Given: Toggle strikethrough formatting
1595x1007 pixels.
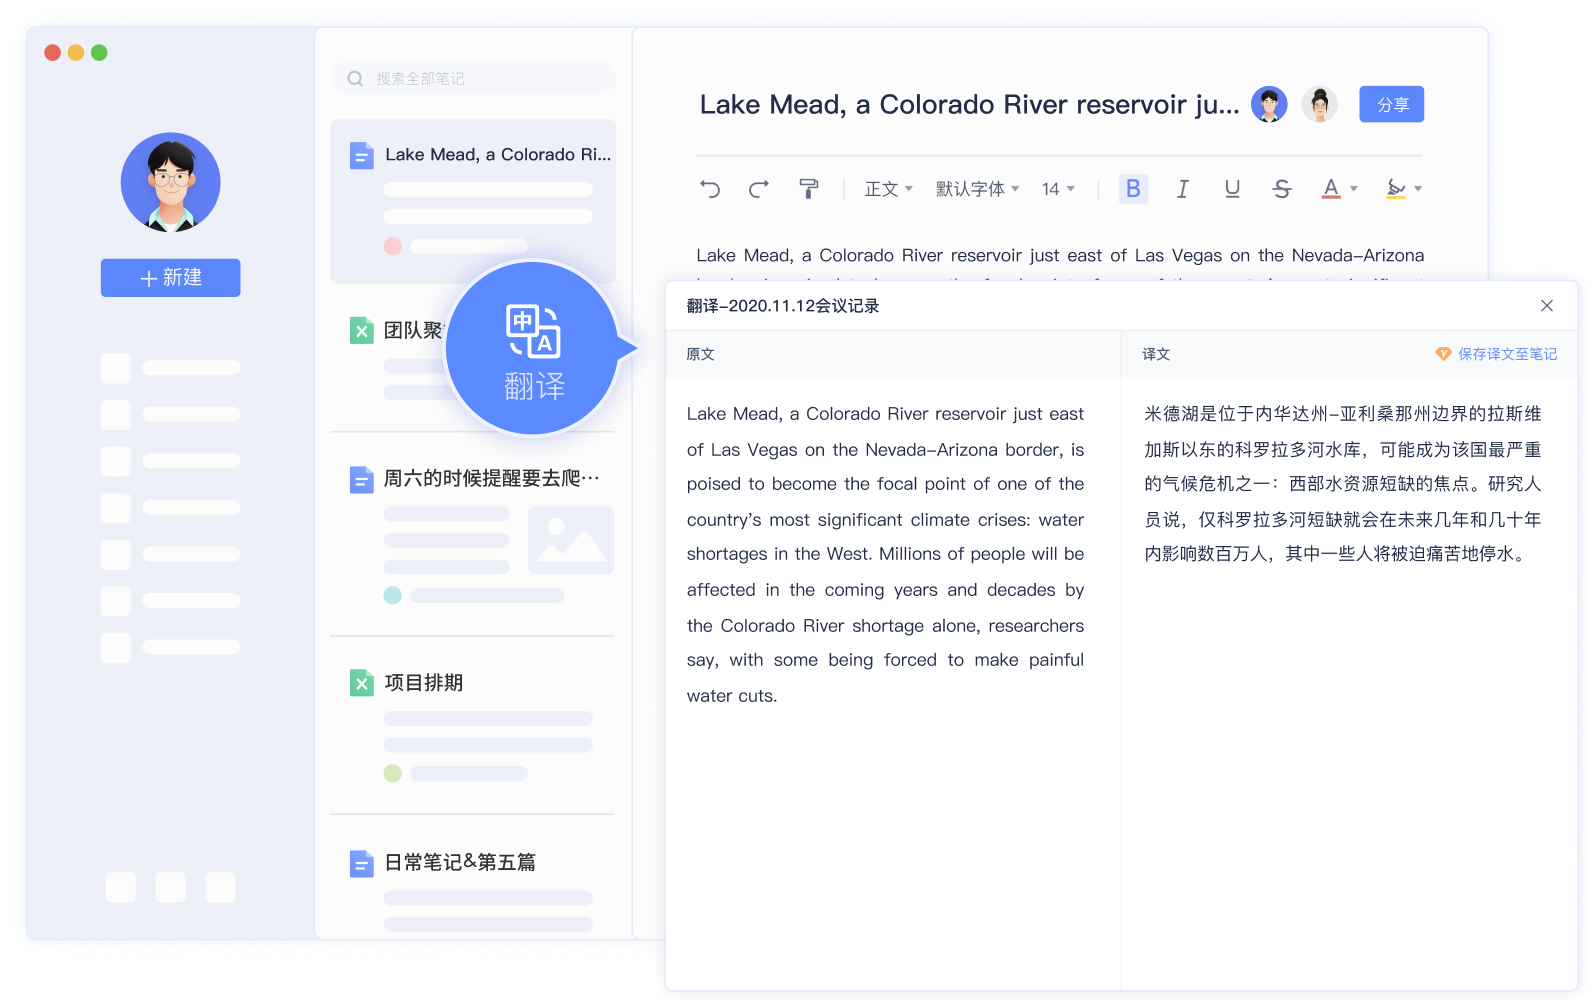Looking at the screenshot, I should point(1282,189).
